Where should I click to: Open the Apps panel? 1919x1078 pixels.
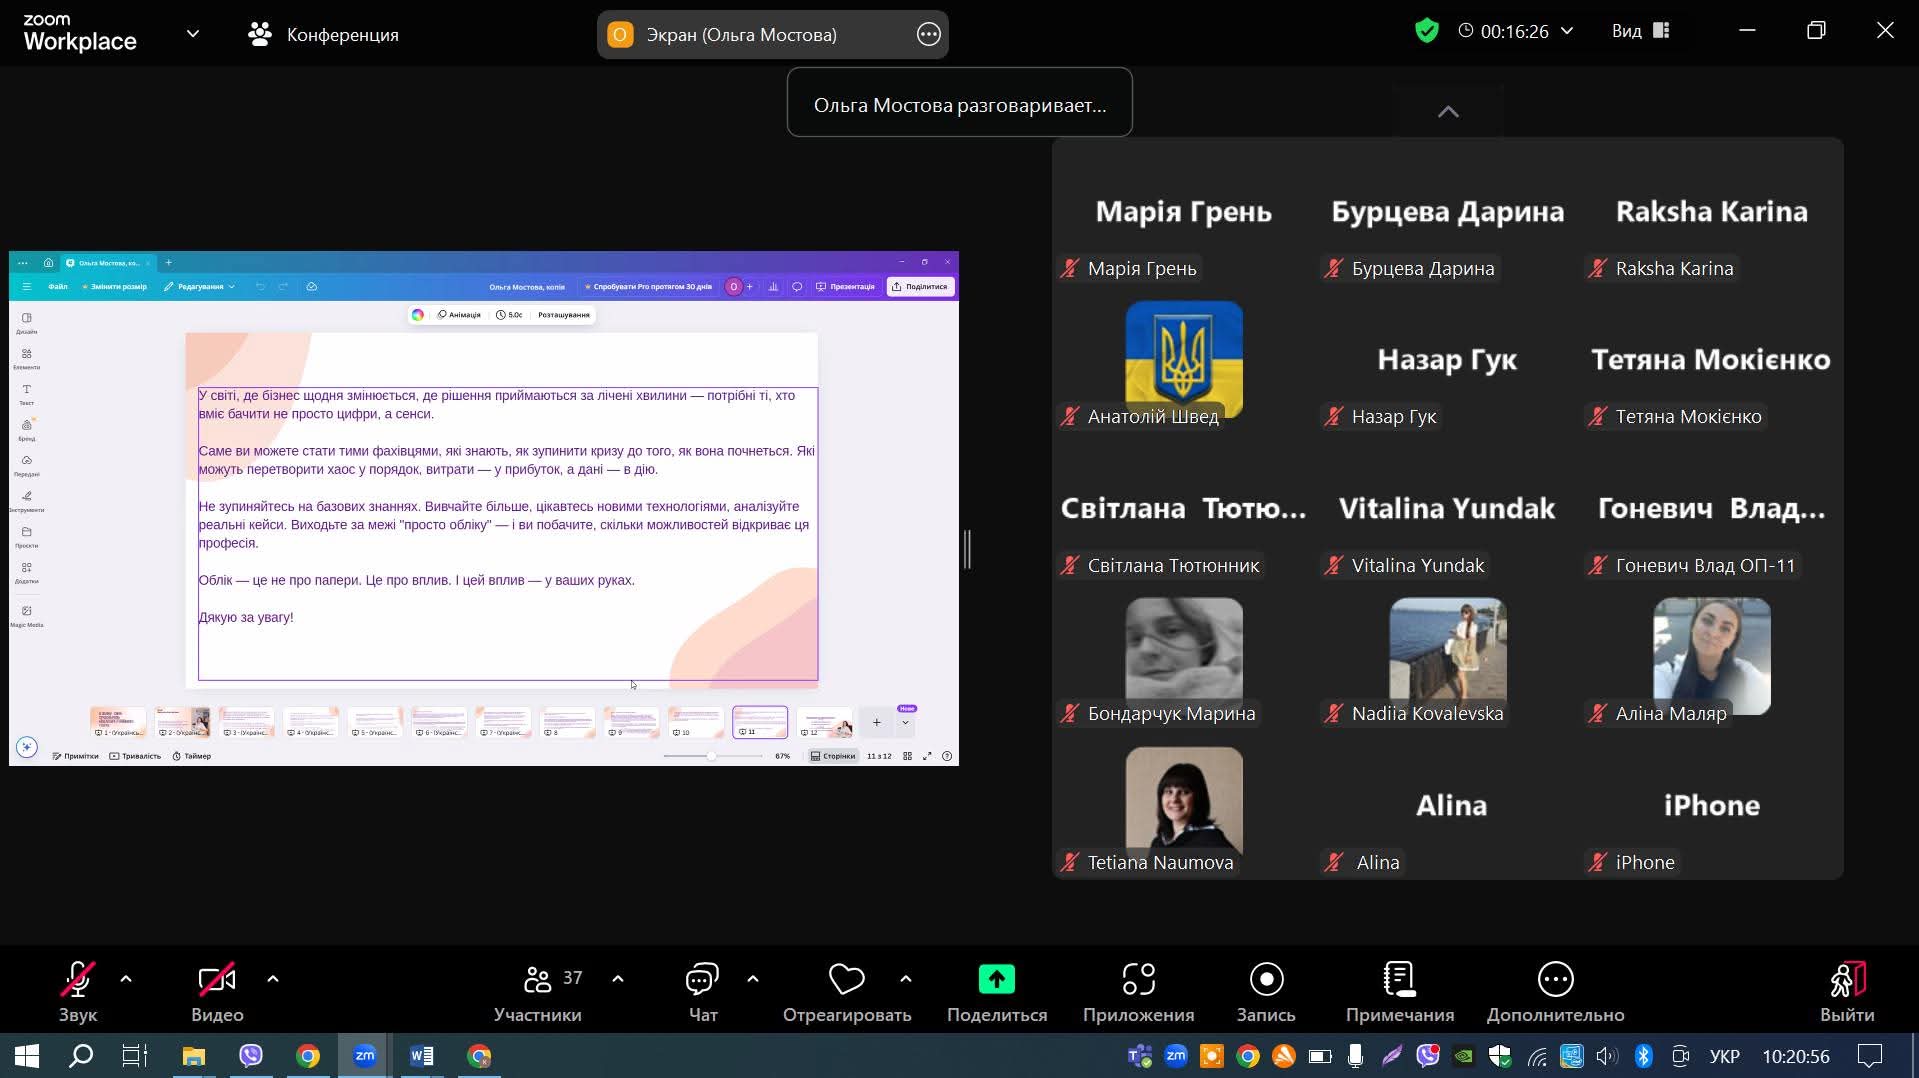(x=1138, y=992)
